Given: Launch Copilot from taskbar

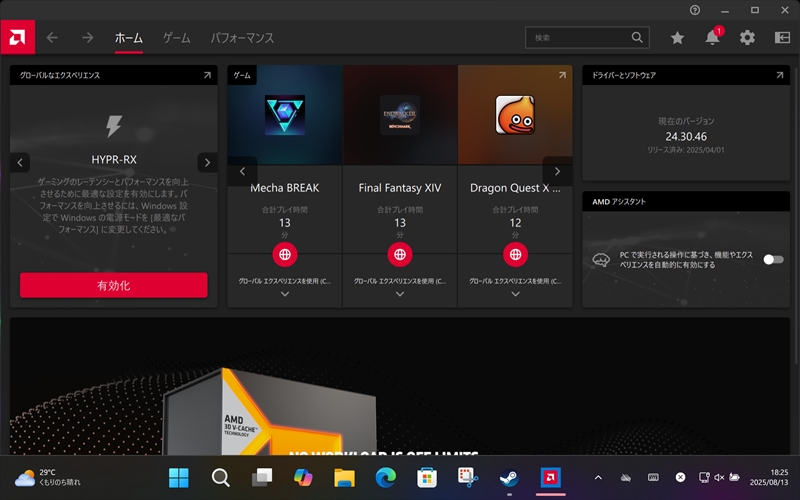Looking at the screenshot, I should 303,478.
